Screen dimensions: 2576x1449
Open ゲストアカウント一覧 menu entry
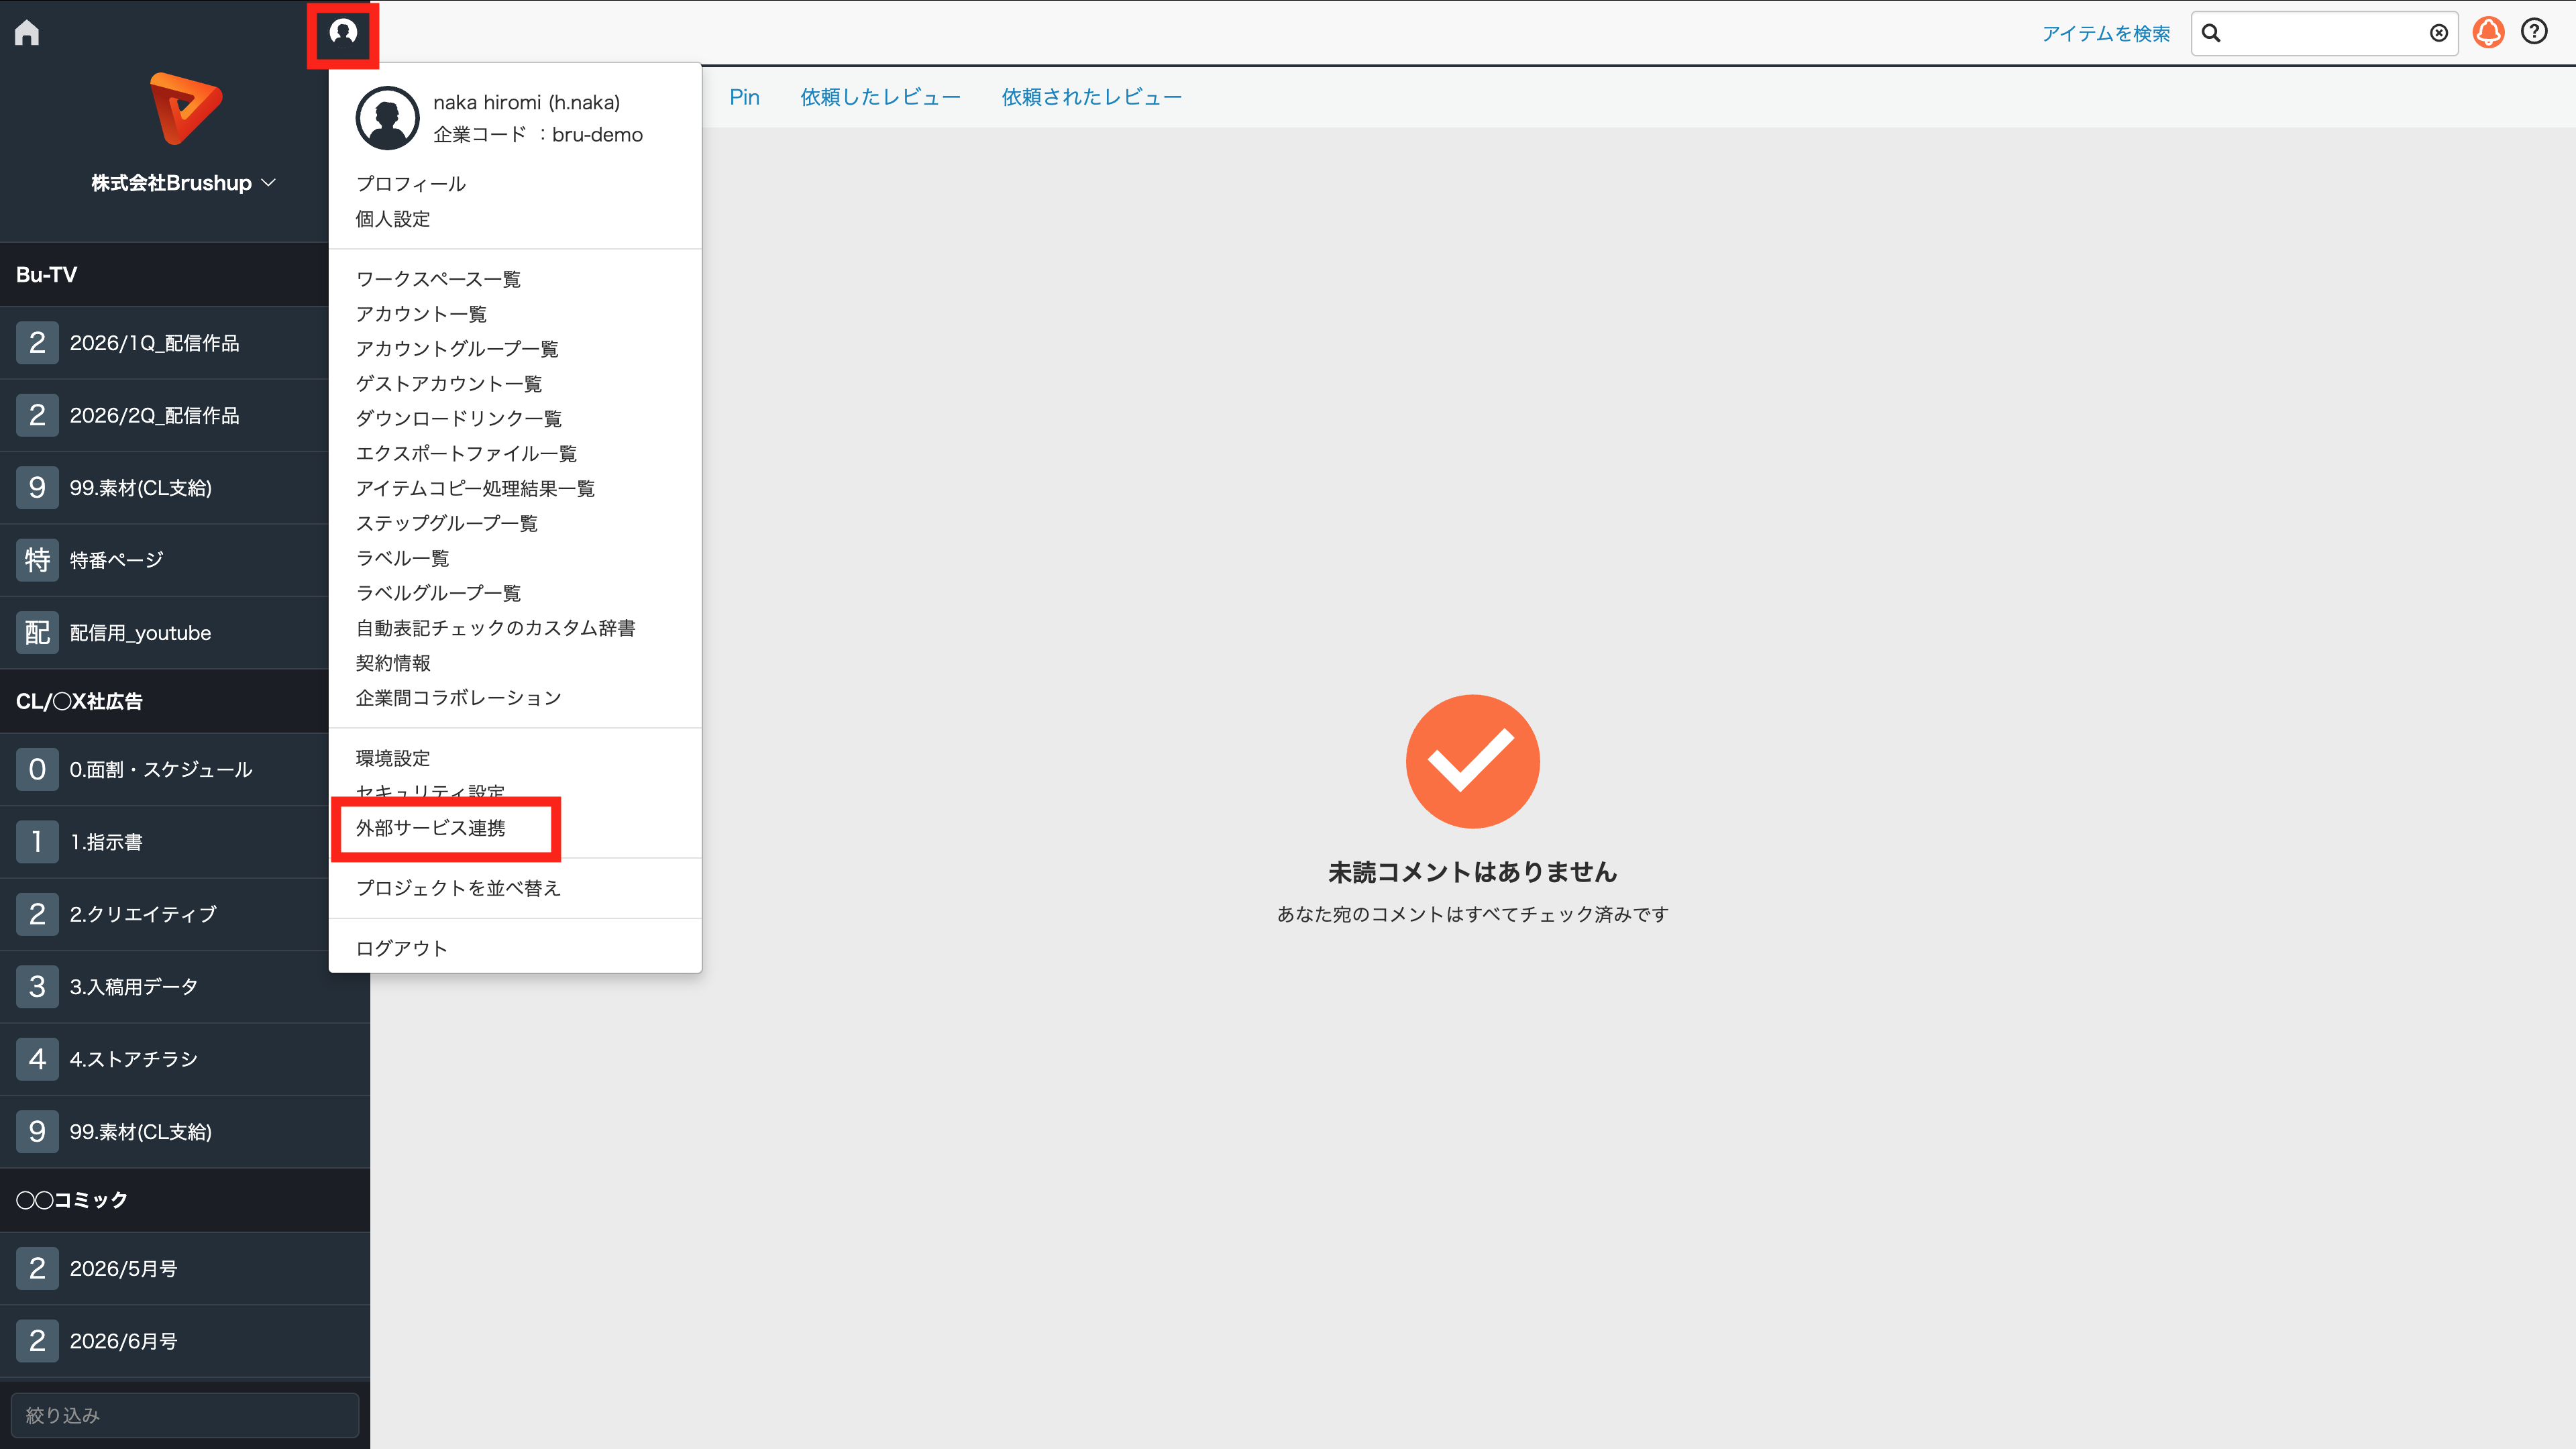(x=449, y=384)
